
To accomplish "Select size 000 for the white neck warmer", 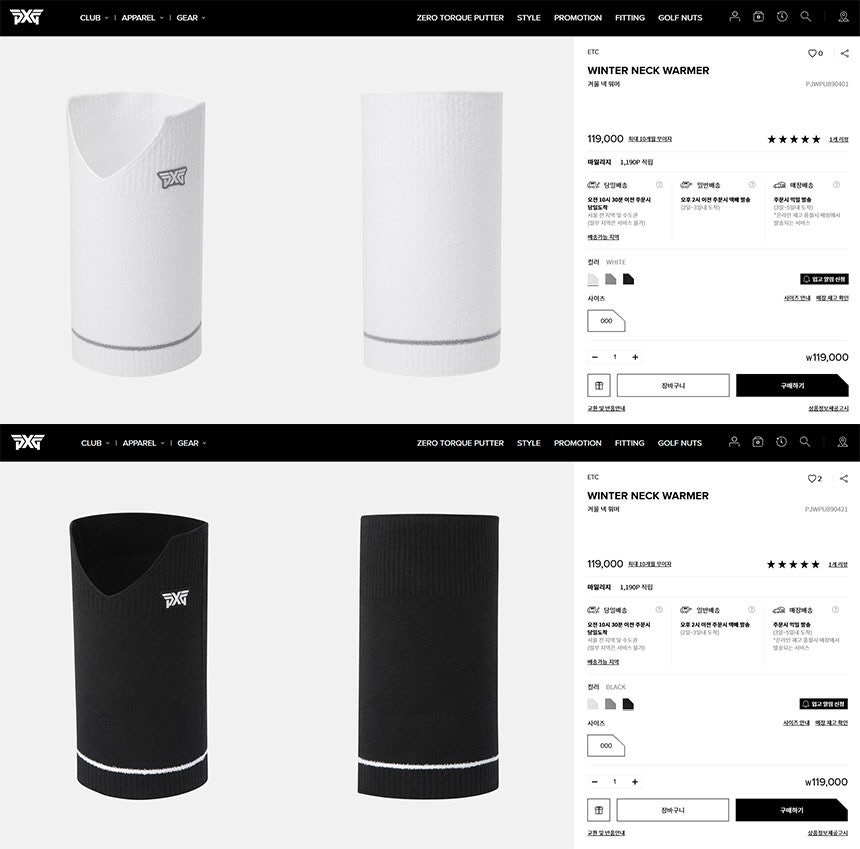I will (x=606, y=321).
